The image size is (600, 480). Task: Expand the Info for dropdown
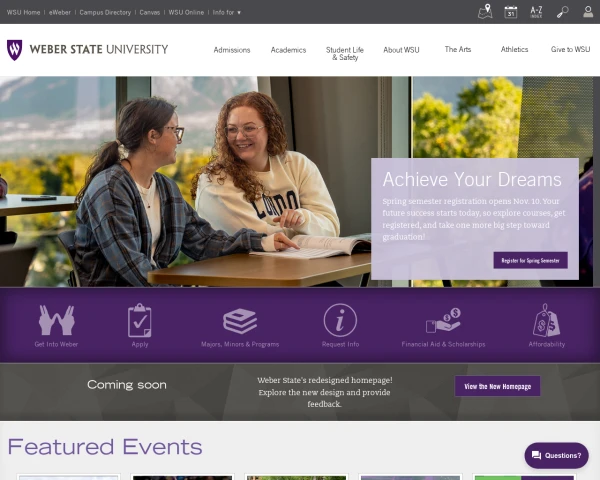pyautogui.click(x=227, y=12)
